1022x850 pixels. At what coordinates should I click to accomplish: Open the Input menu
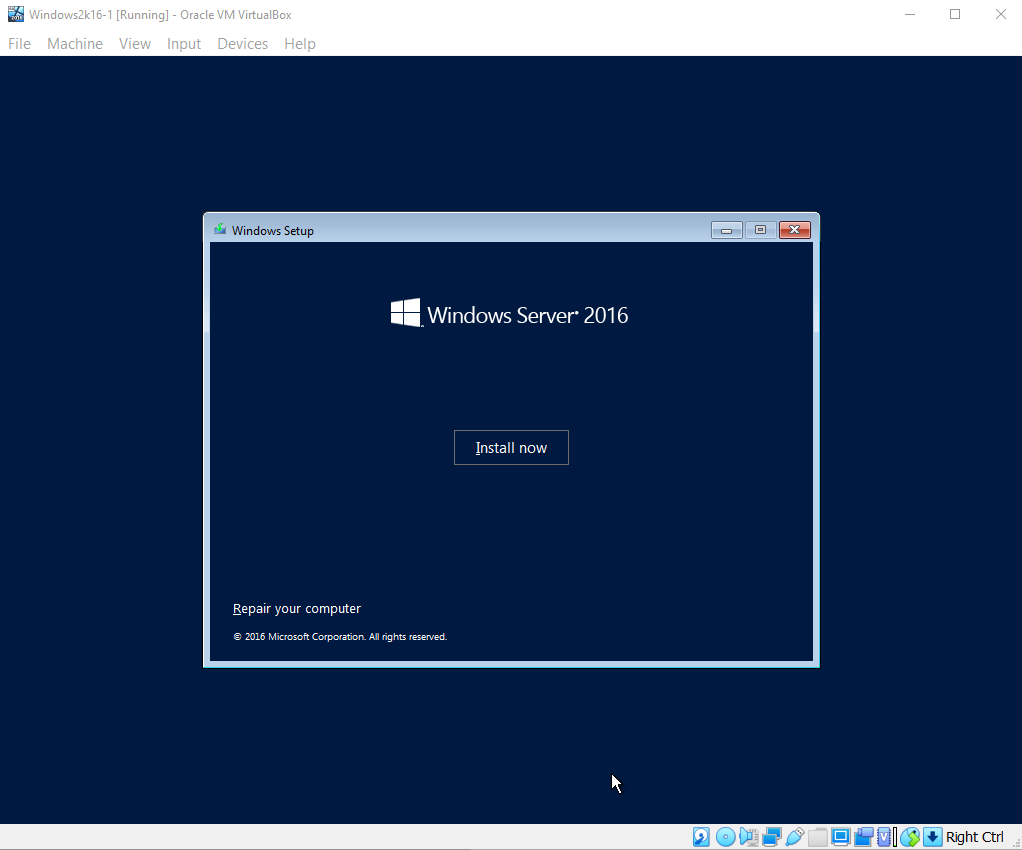click(x=184, y=44)
